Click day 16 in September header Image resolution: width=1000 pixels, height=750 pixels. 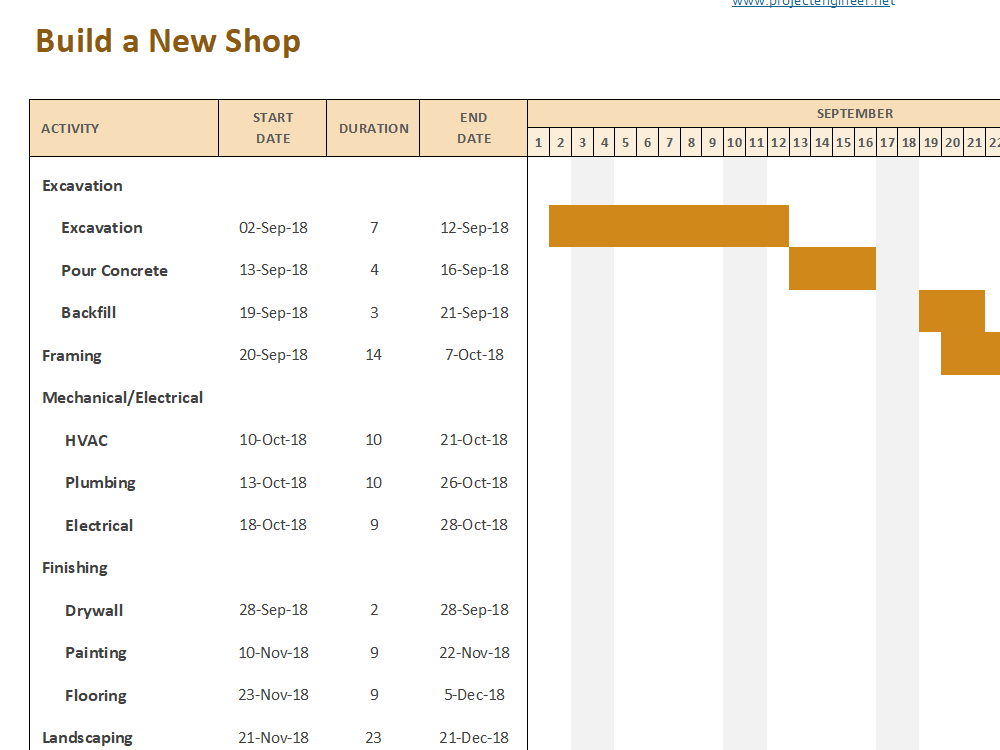pyautogui.click(x=865, y=142)
